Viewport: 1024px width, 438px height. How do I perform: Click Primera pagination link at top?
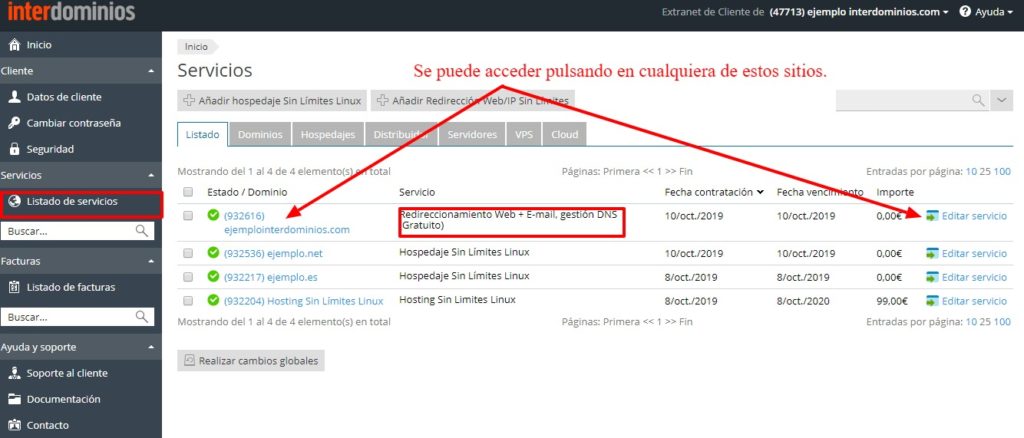(x=621, y=172)
